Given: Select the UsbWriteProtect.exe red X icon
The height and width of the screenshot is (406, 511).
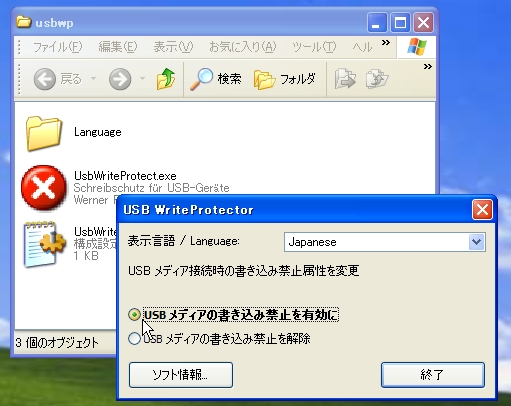Looking at the screenshot, I should [44, 187].
